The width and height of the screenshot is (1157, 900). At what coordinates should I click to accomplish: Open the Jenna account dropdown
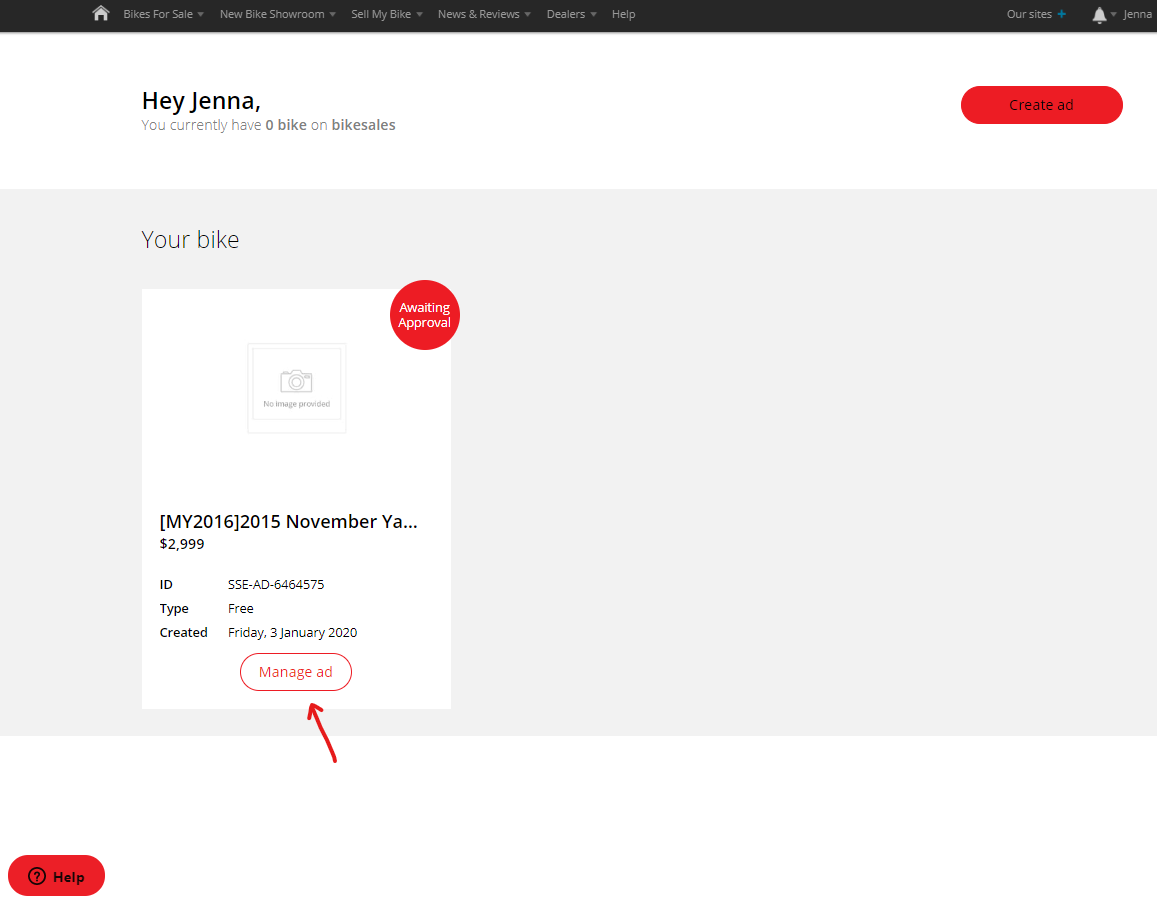(1137, 14)
